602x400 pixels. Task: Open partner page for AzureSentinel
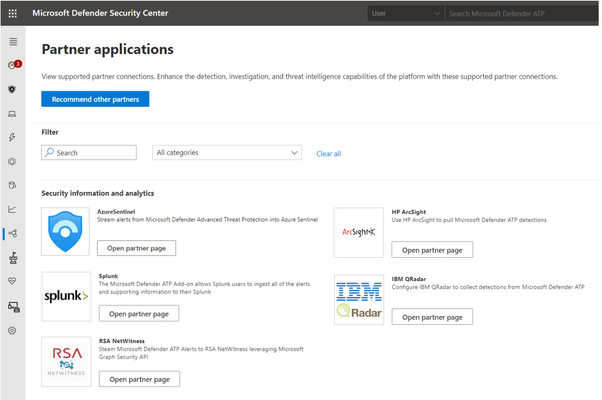pyautogui.click(x=136, y=248)
